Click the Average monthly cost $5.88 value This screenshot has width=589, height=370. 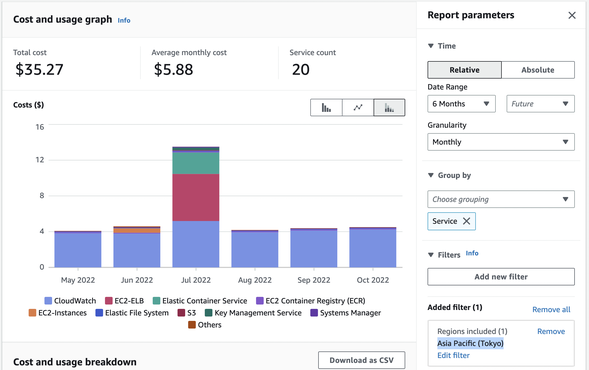tap(173, 70)
